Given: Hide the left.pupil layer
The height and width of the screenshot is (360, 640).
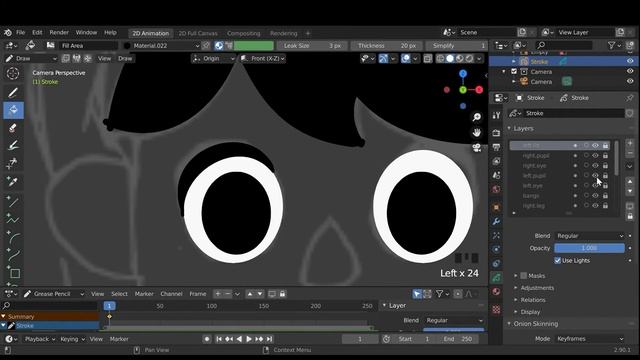Looking at the screenshot, I should (596, 176).
